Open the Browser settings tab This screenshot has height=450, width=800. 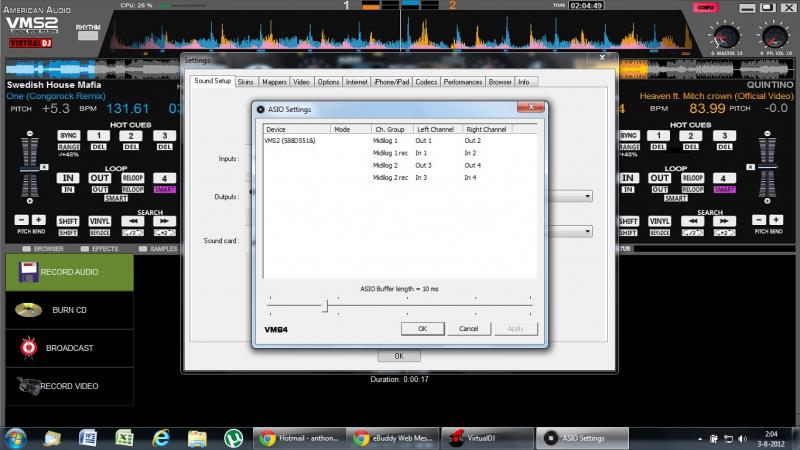(x=500, y=82)
